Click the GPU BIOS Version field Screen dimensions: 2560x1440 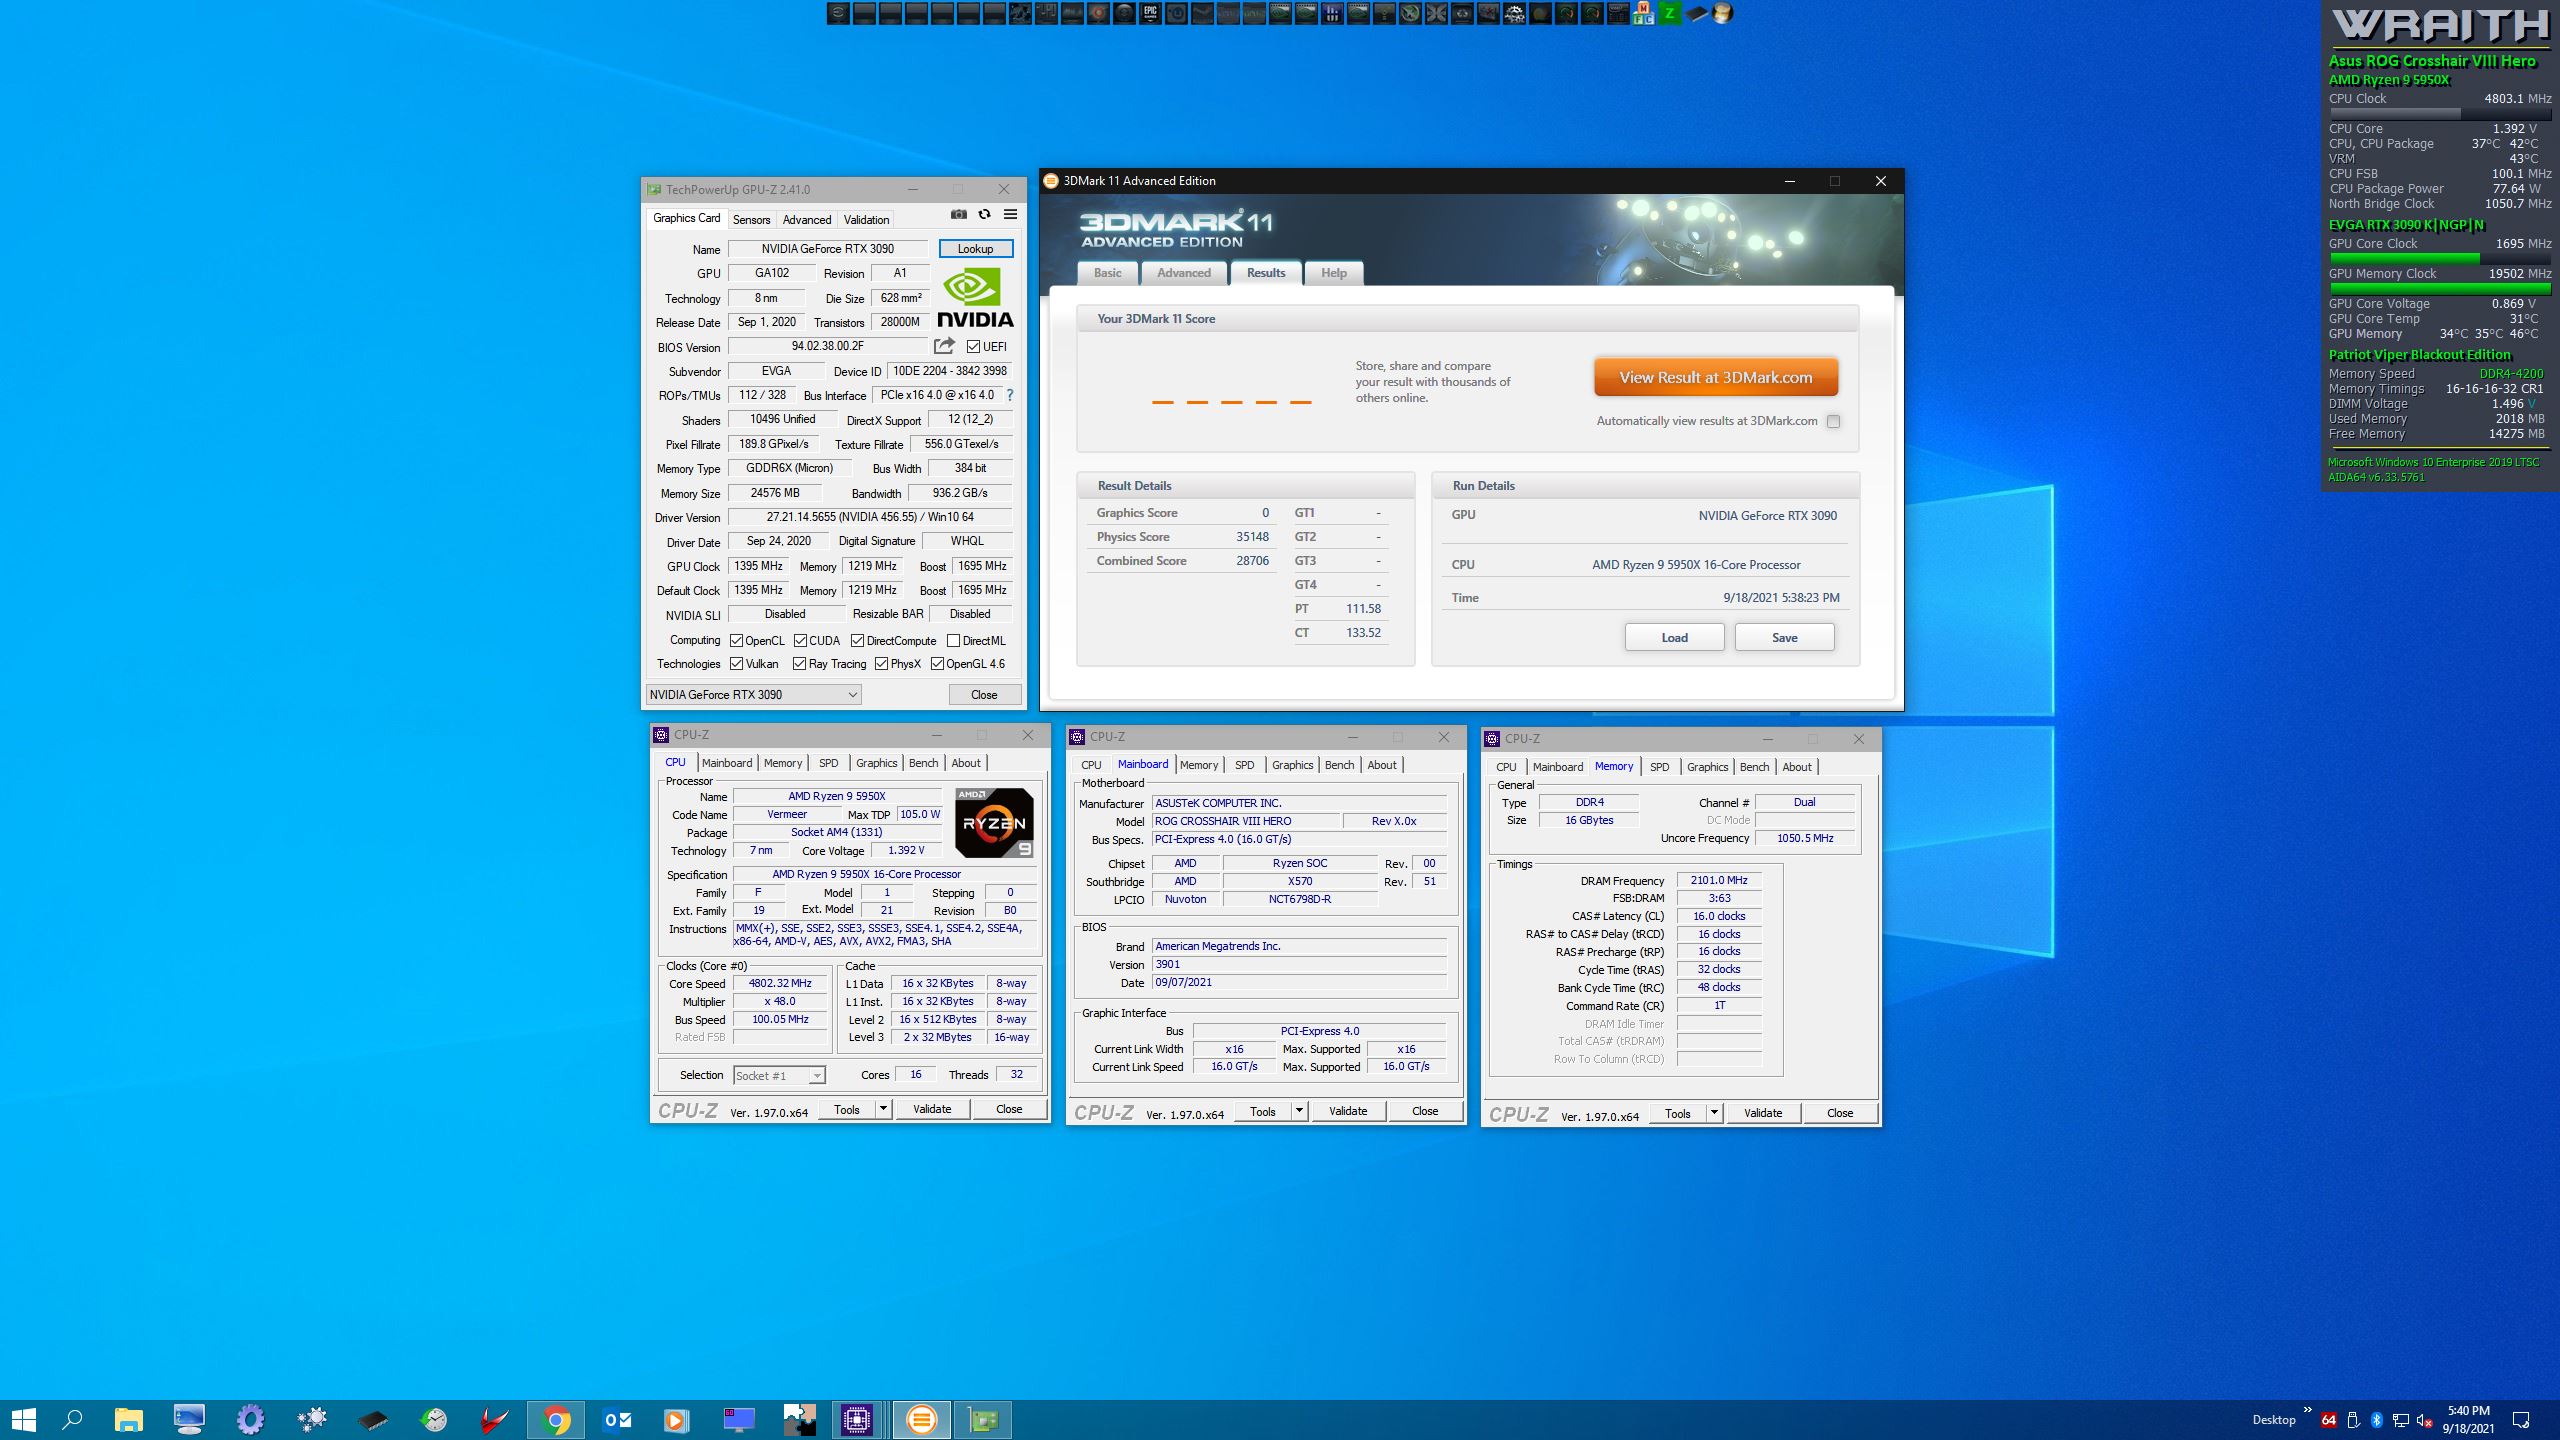pyautogui.click(x=827, y=346)
